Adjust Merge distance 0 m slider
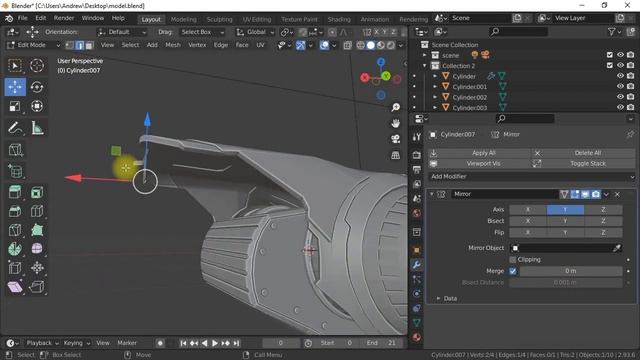 point(571,271)
